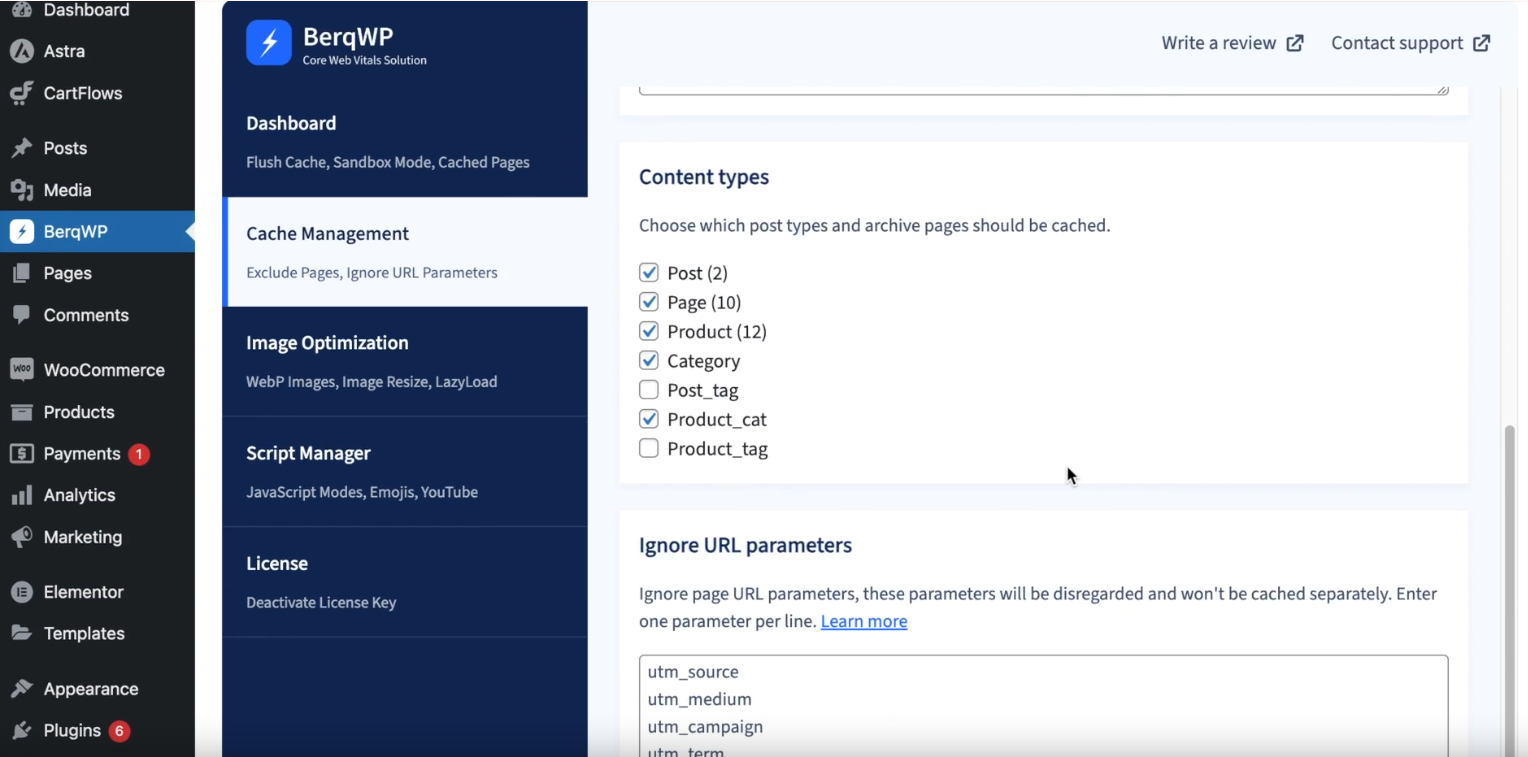
Task: Click the Products box icon
Action: click(21, 412)
